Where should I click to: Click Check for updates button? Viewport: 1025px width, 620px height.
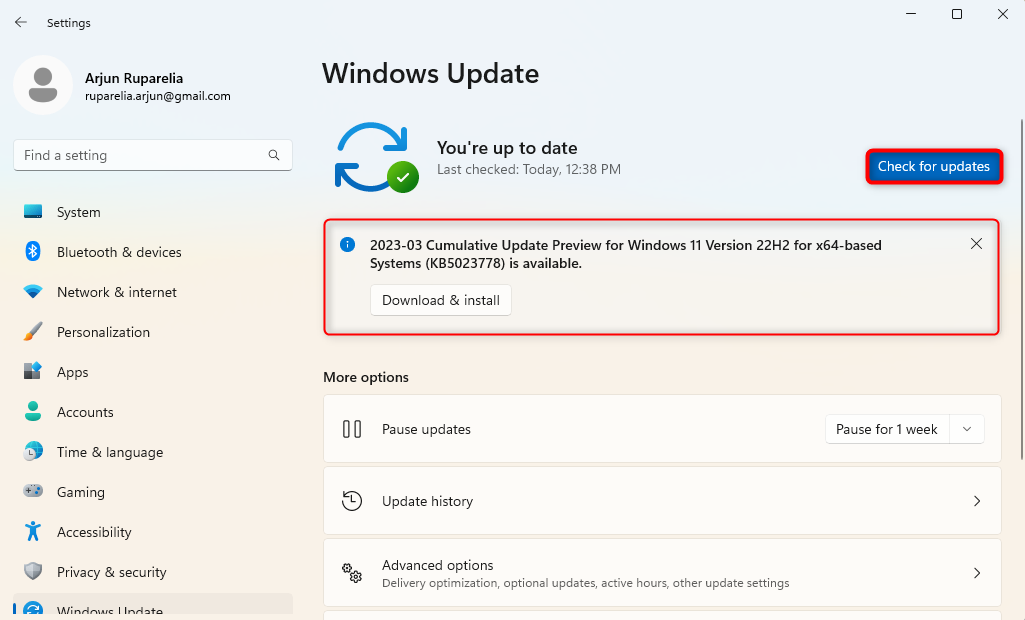pyautogui.click(x=933, y=166)
